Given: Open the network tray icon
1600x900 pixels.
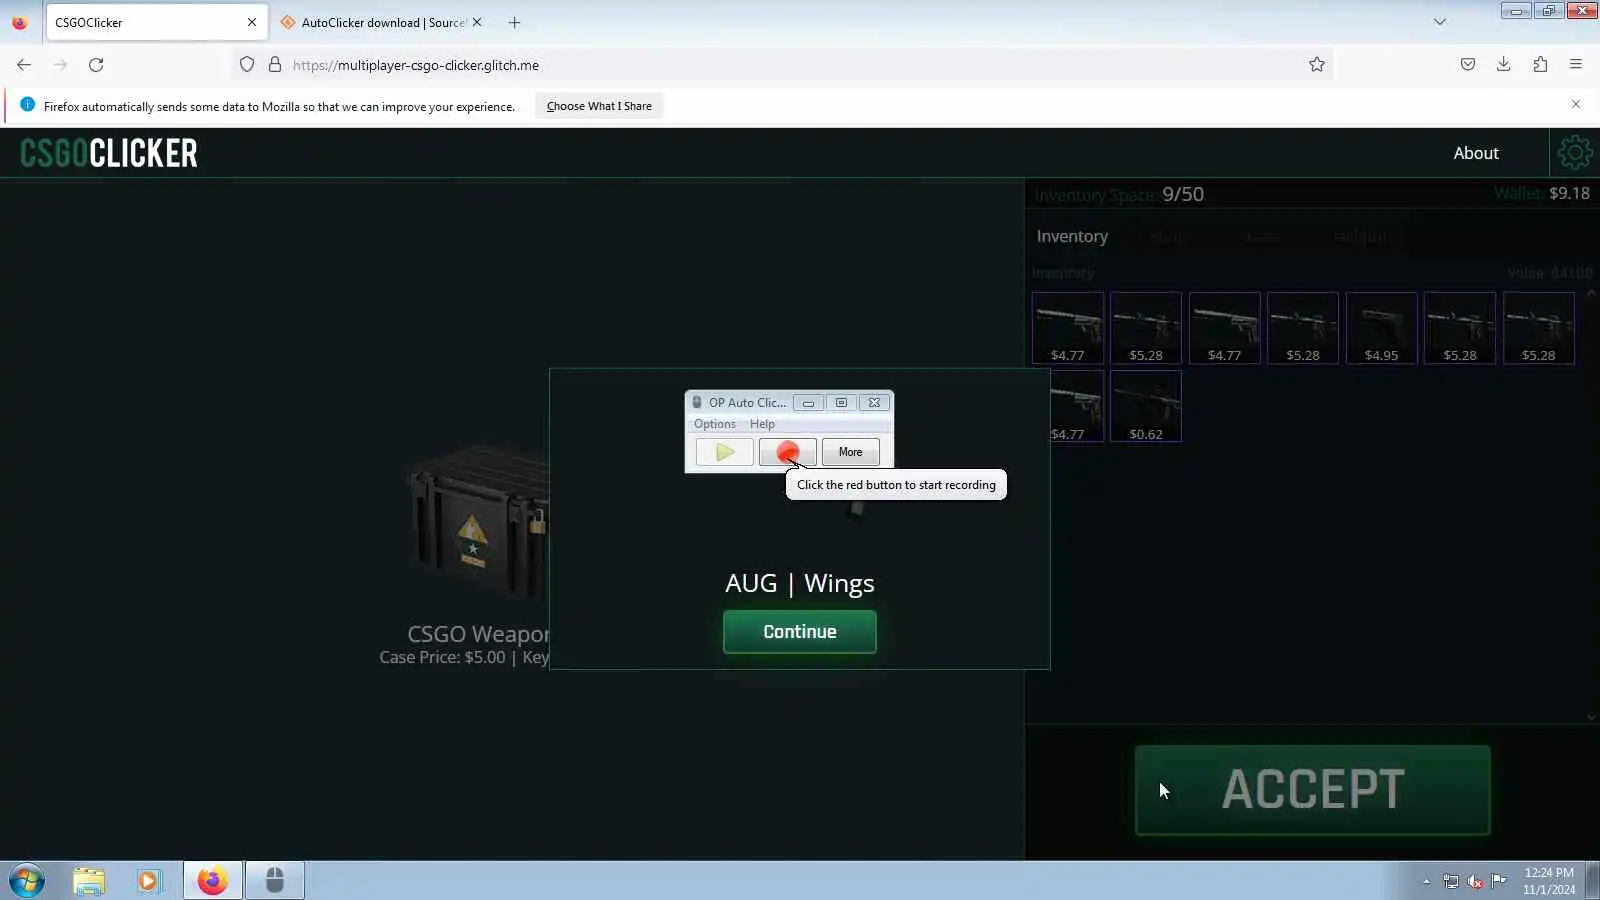Looking at the screenshot, I should [1451, 882].
